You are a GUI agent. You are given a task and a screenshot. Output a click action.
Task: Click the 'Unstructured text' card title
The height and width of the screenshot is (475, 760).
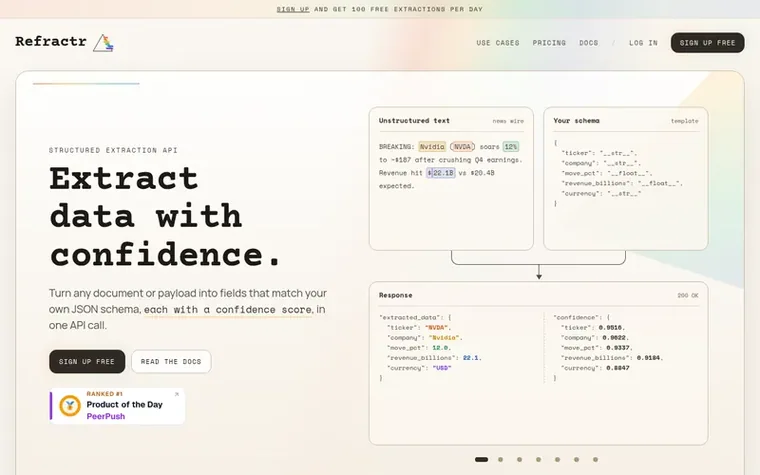[414, 121]
